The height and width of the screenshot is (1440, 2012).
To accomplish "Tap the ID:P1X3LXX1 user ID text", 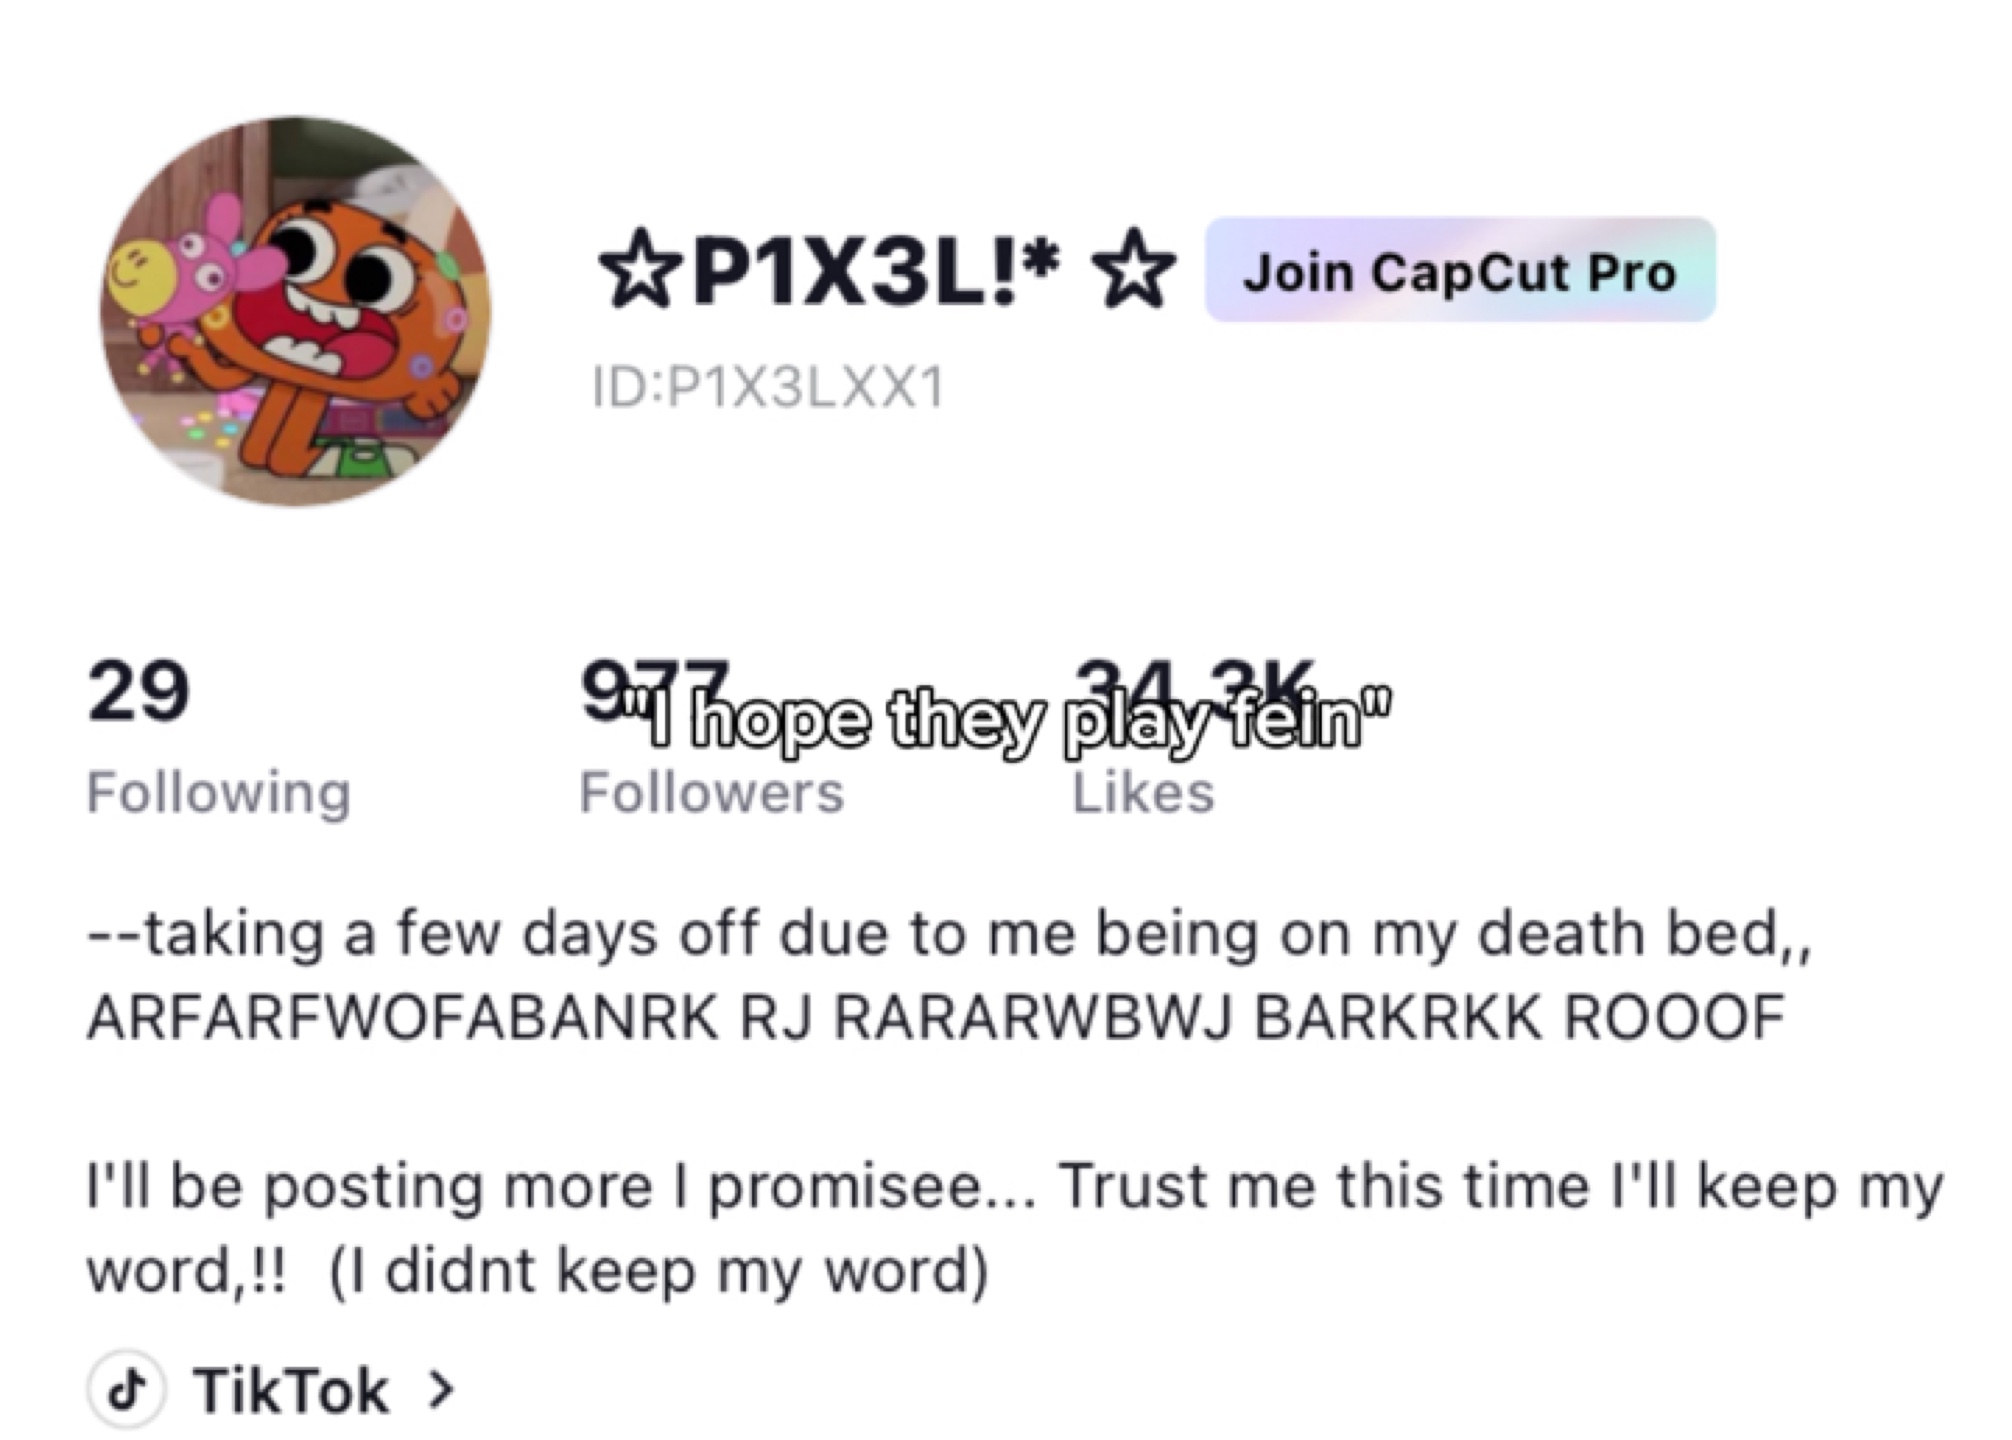I will pyautogui.click(x=768, y=387).
